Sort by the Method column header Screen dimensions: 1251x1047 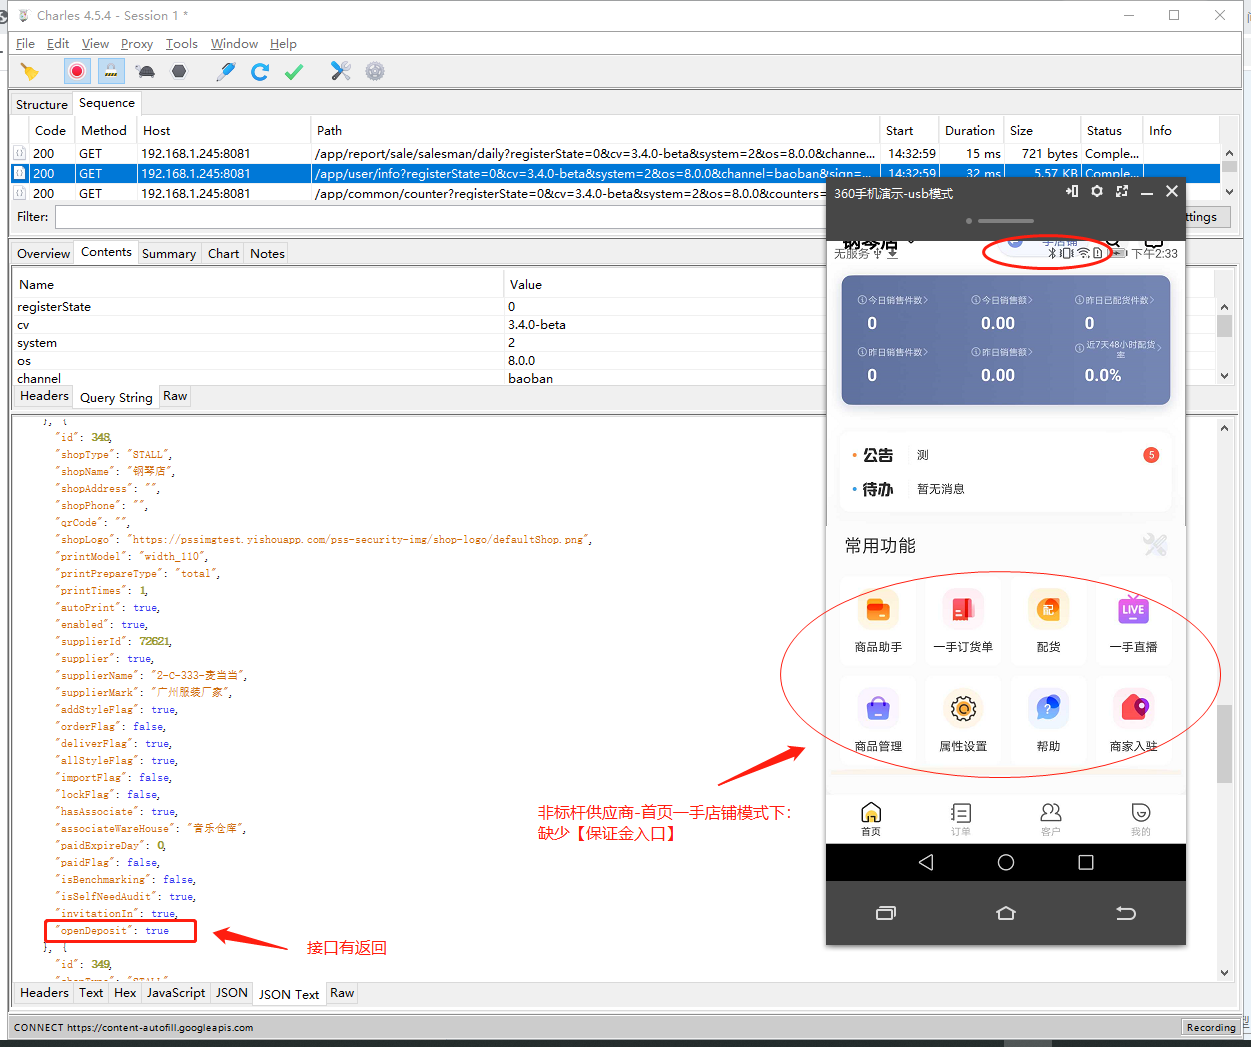(x=104, y=131)
